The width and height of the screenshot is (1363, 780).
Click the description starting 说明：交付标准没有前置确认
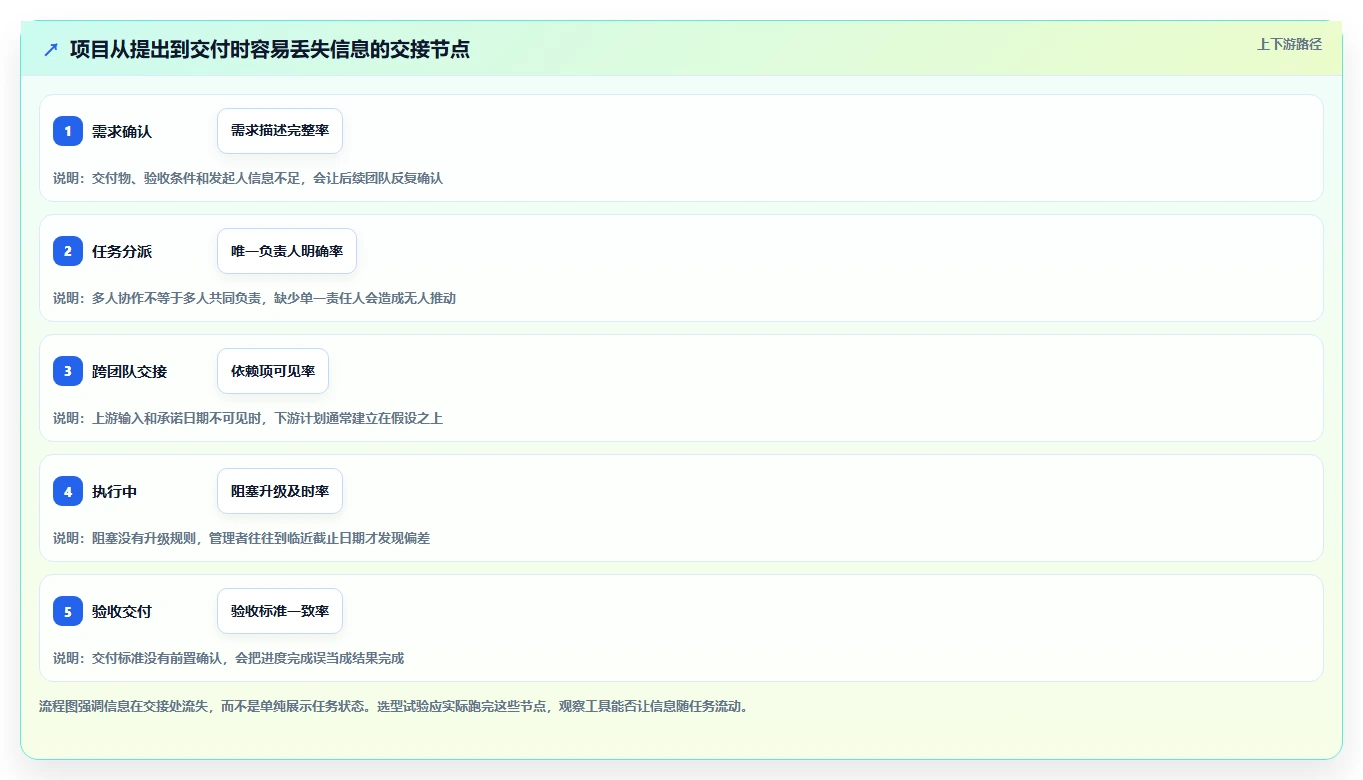click(229, 658)
